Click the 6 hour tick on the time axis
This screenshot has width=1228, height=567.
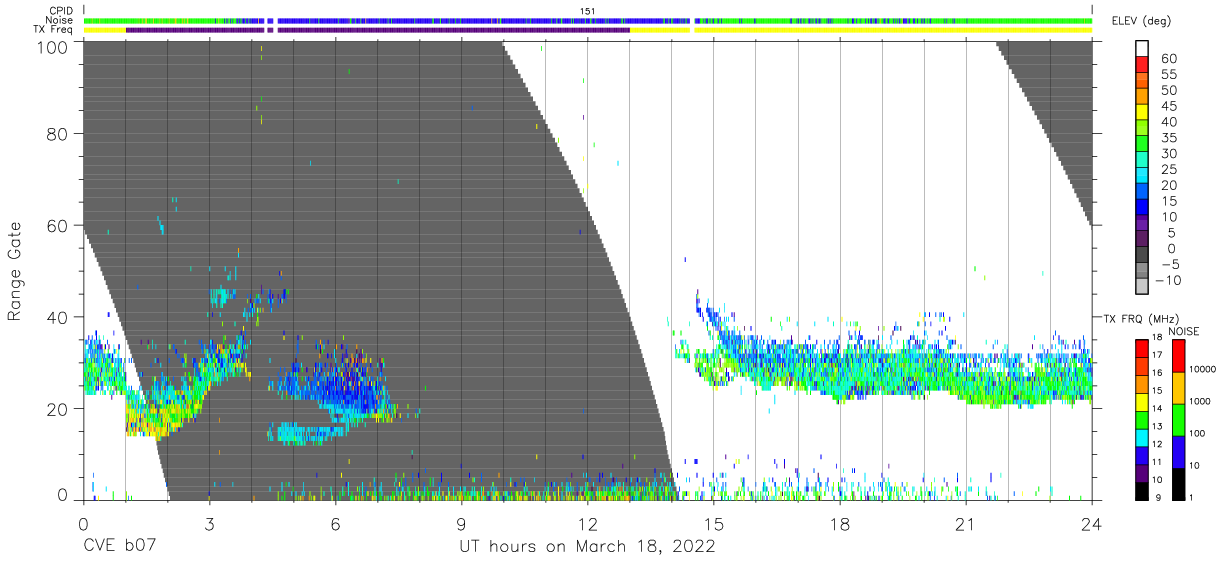click(335, 523)
